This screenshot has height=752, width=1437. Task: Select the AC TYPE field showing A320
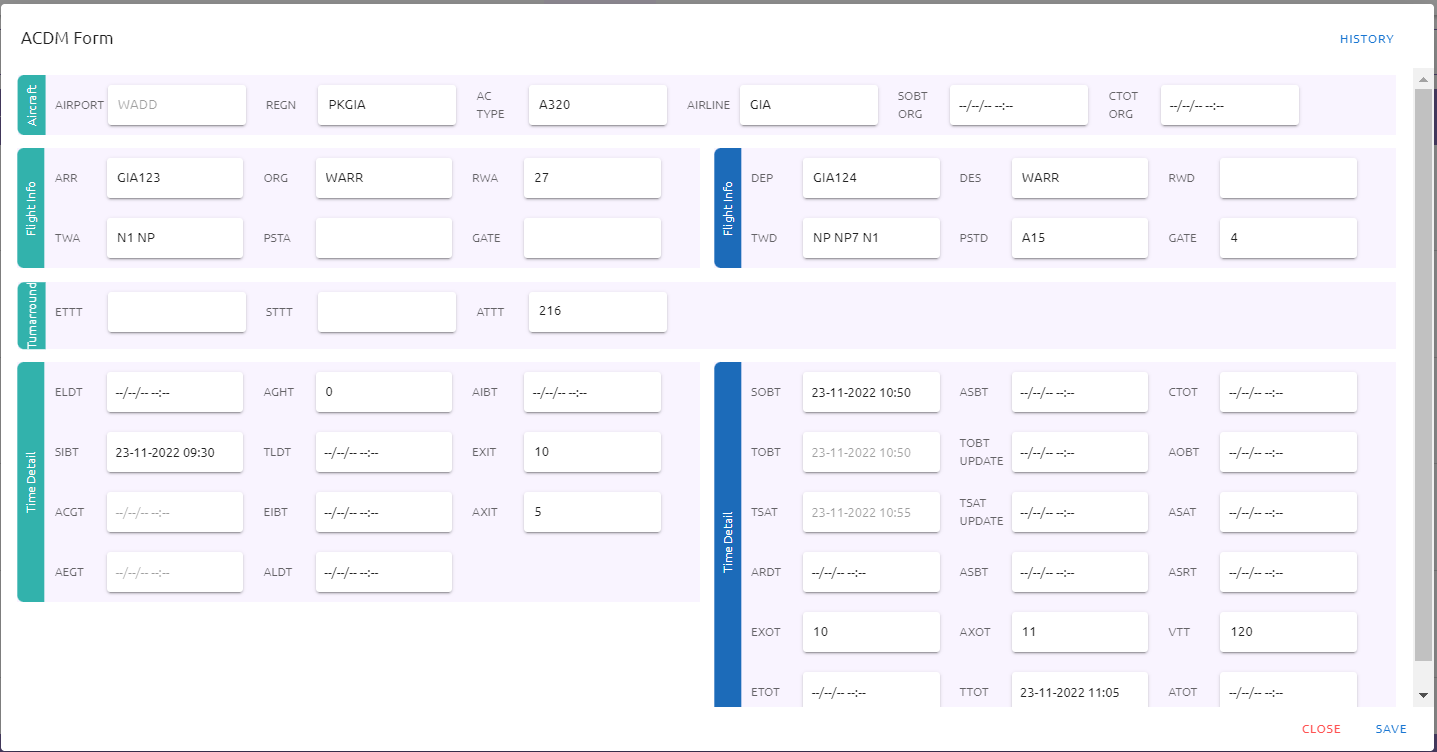[x=597, y=104]
